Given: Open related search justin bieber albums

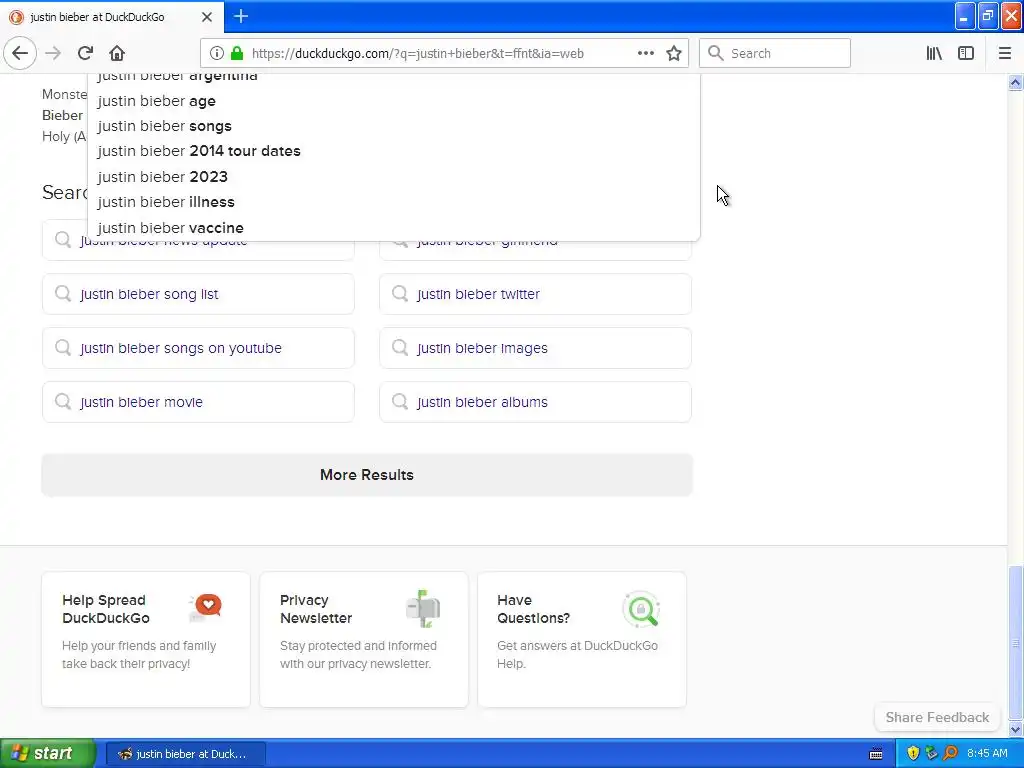Looking at the screenshot, I should point(536,402).
